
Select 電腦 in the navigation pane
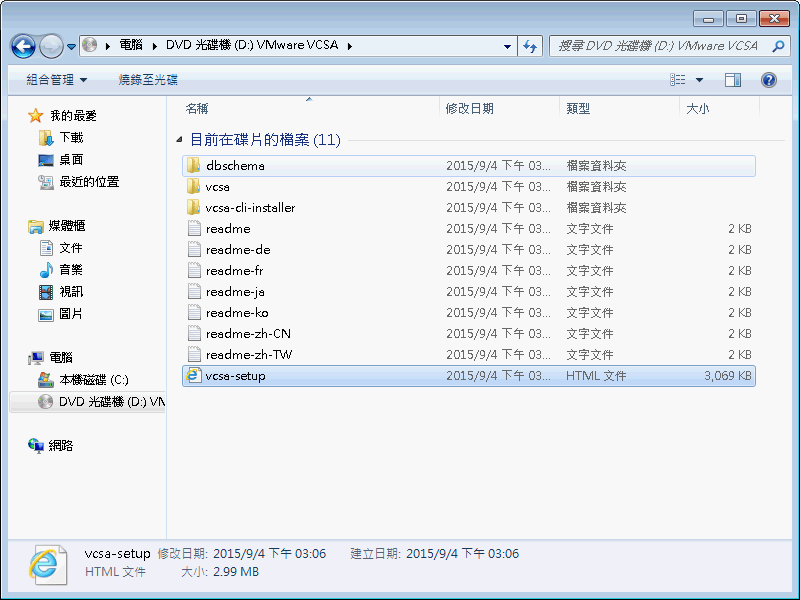(x=61, y=358)
